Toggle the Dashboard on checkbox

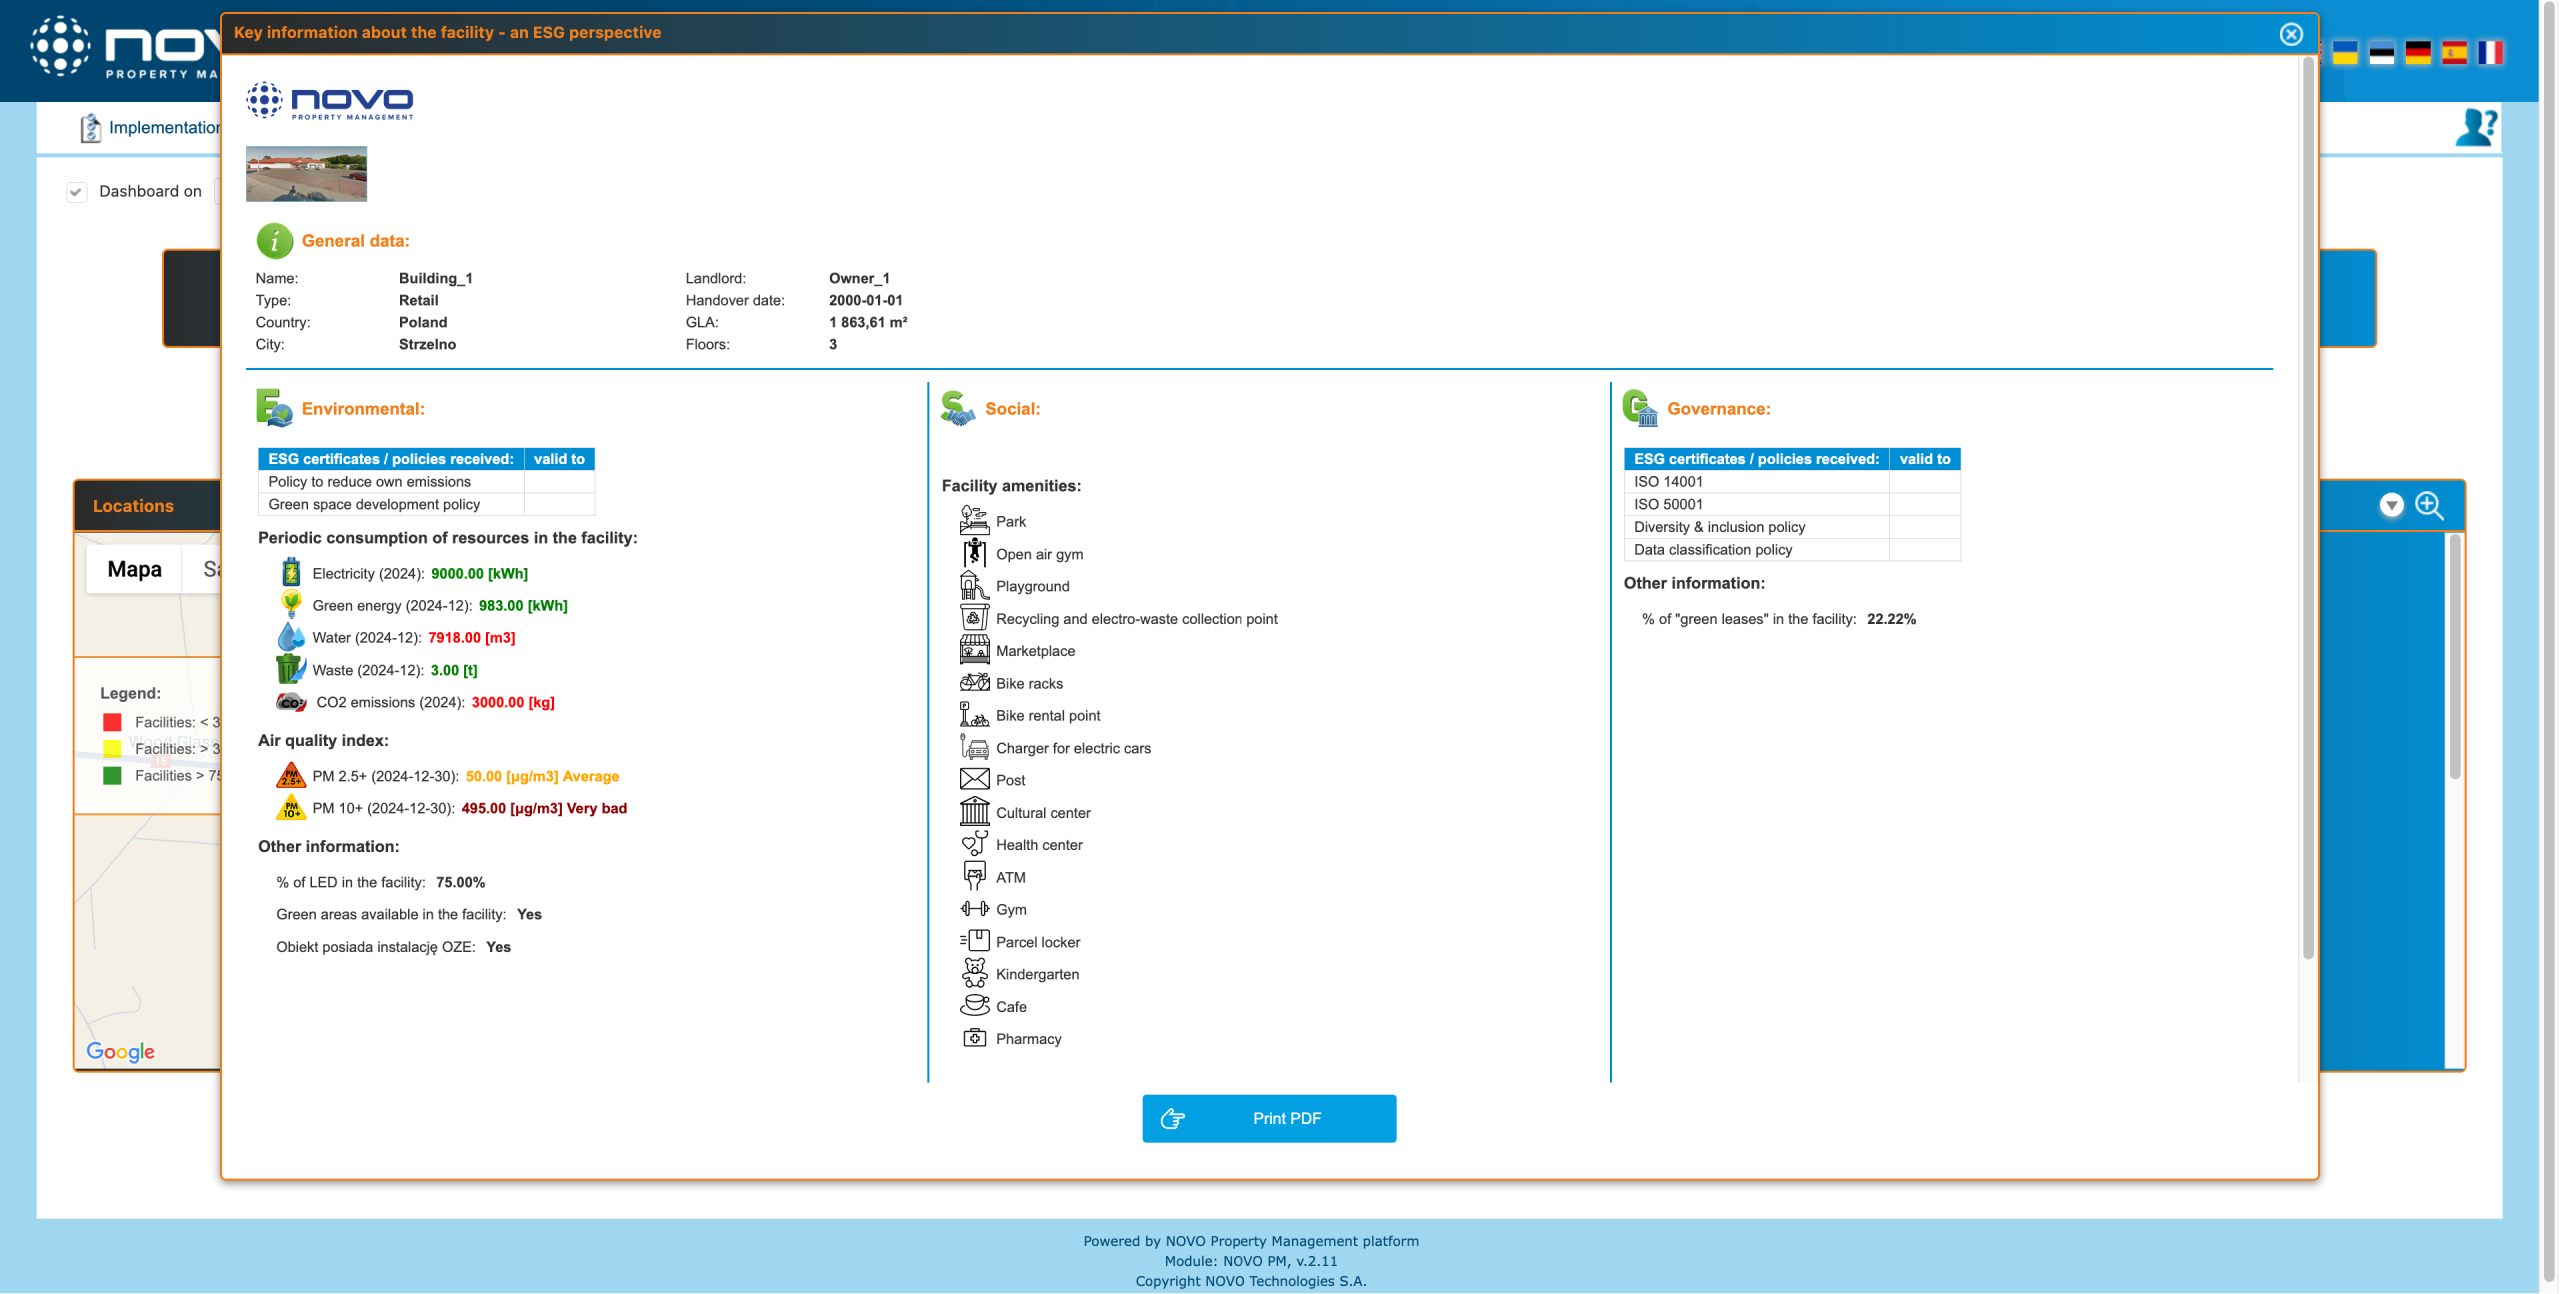[x=77, y=191]
